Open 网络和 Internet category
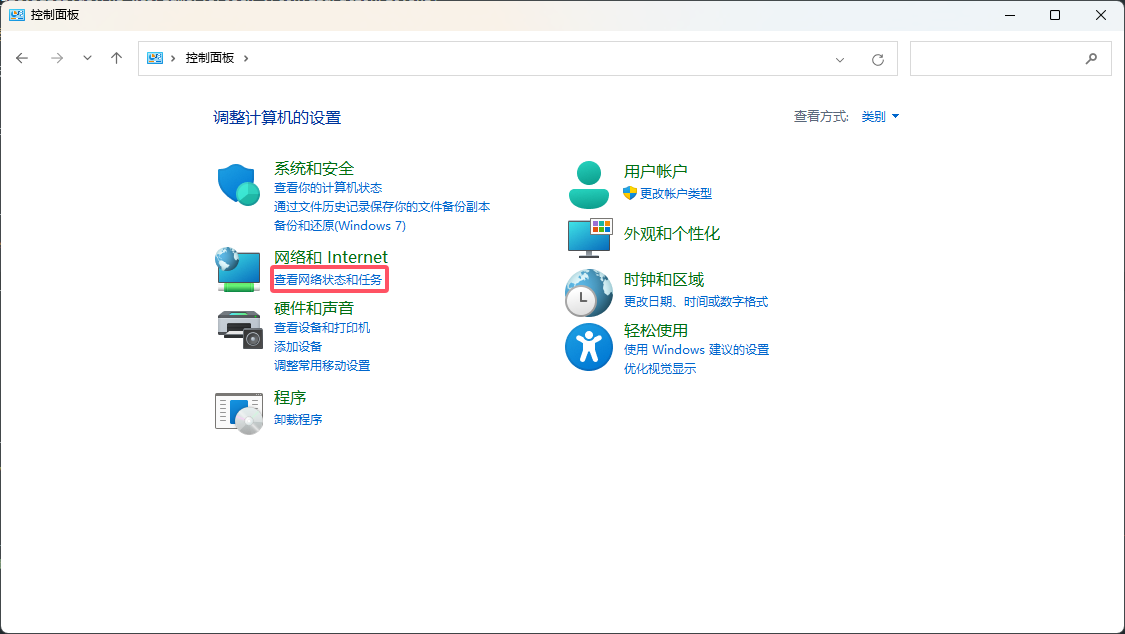This screenshot has width=1125, height=634. [331, 257]
